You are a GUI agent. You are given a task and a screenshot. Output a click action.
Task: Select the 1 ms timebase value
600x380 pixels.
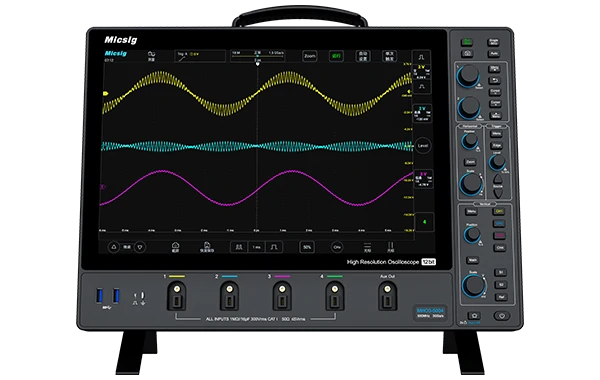click(x=256, y=247)
